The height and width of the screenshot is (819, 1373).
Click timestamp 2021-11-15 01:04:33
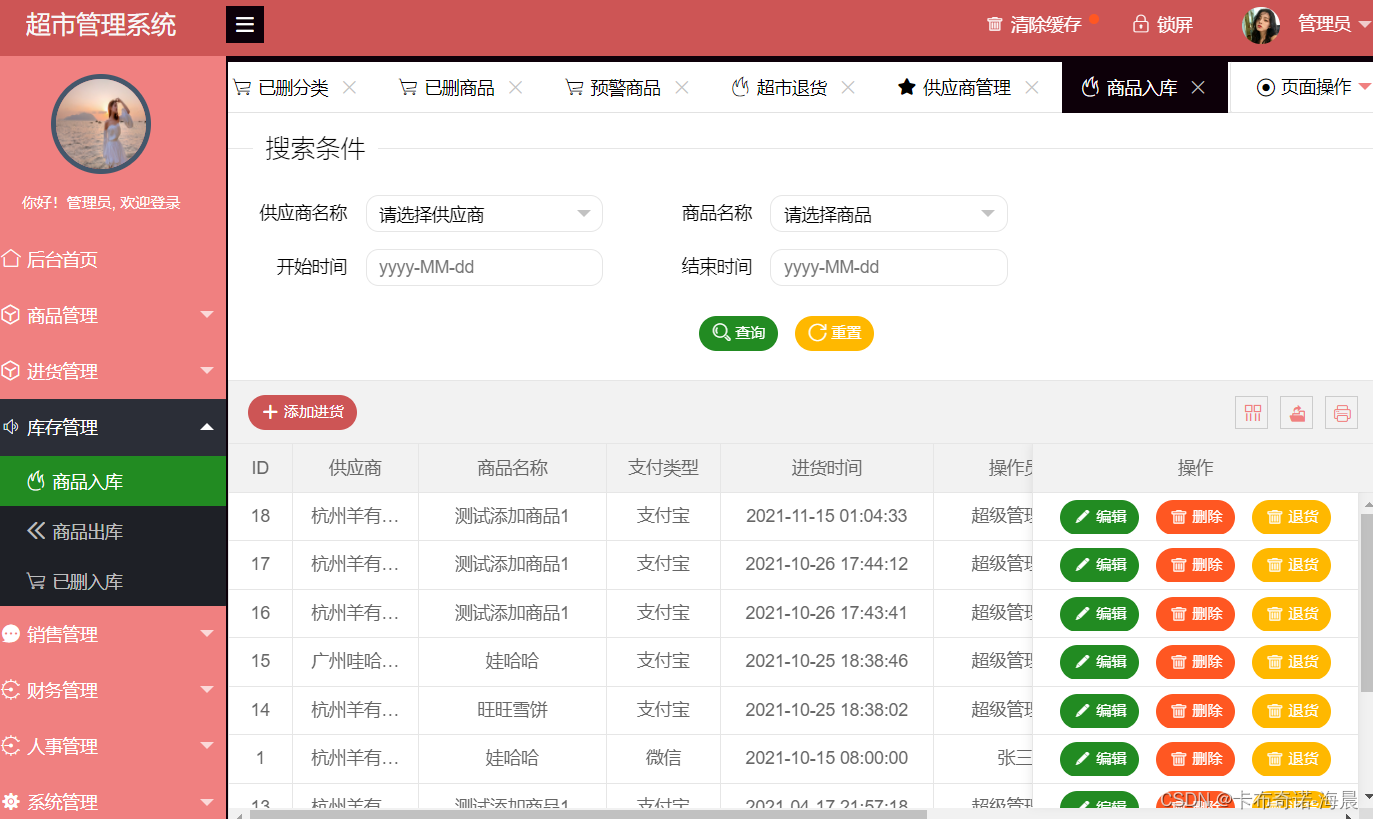(x=826, y=516)
